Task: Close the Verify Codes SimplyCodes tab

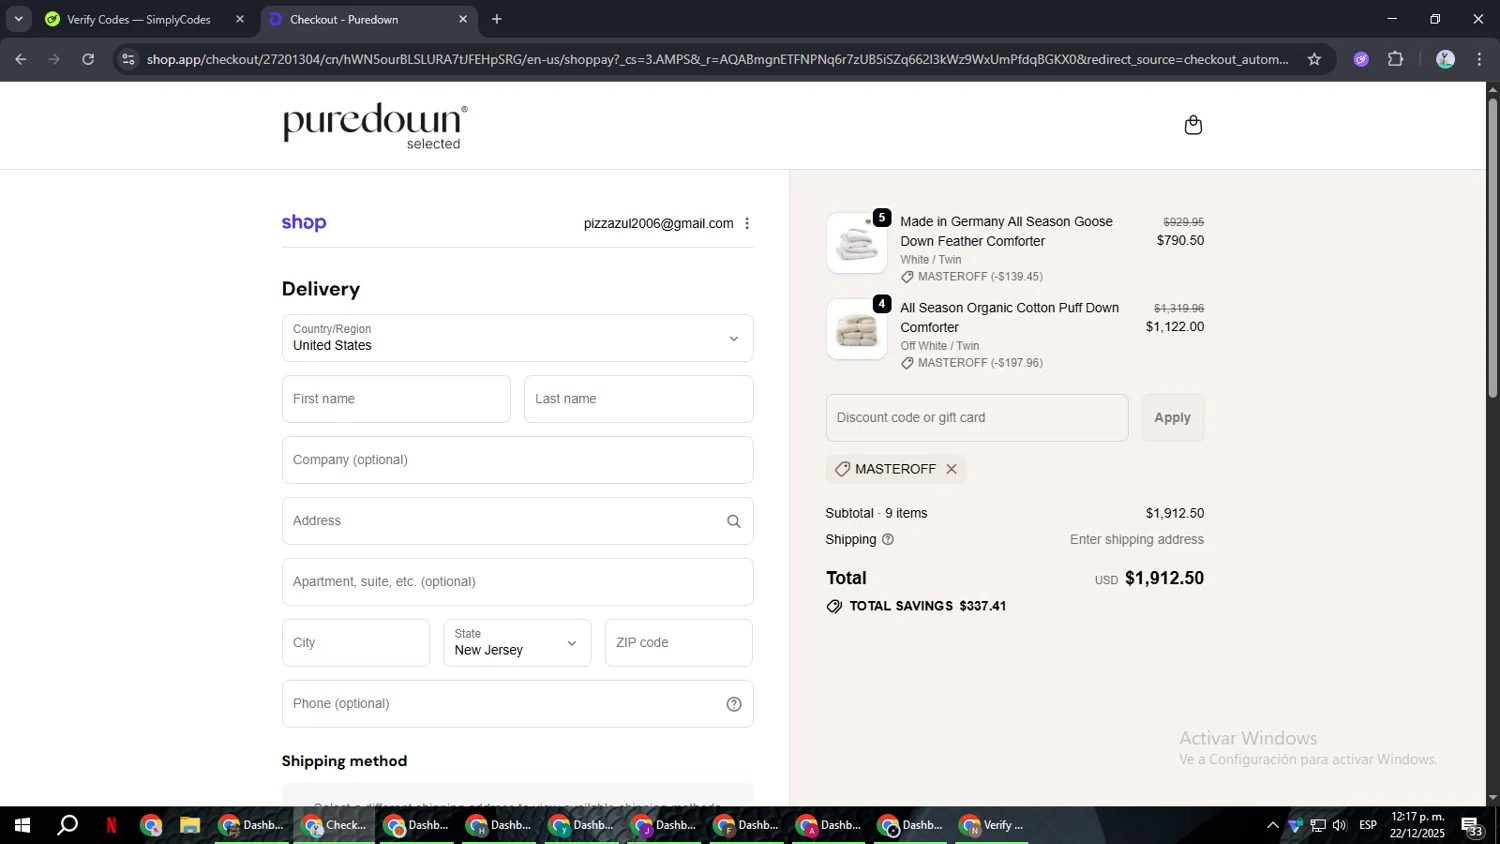Action: click(240, 19)
